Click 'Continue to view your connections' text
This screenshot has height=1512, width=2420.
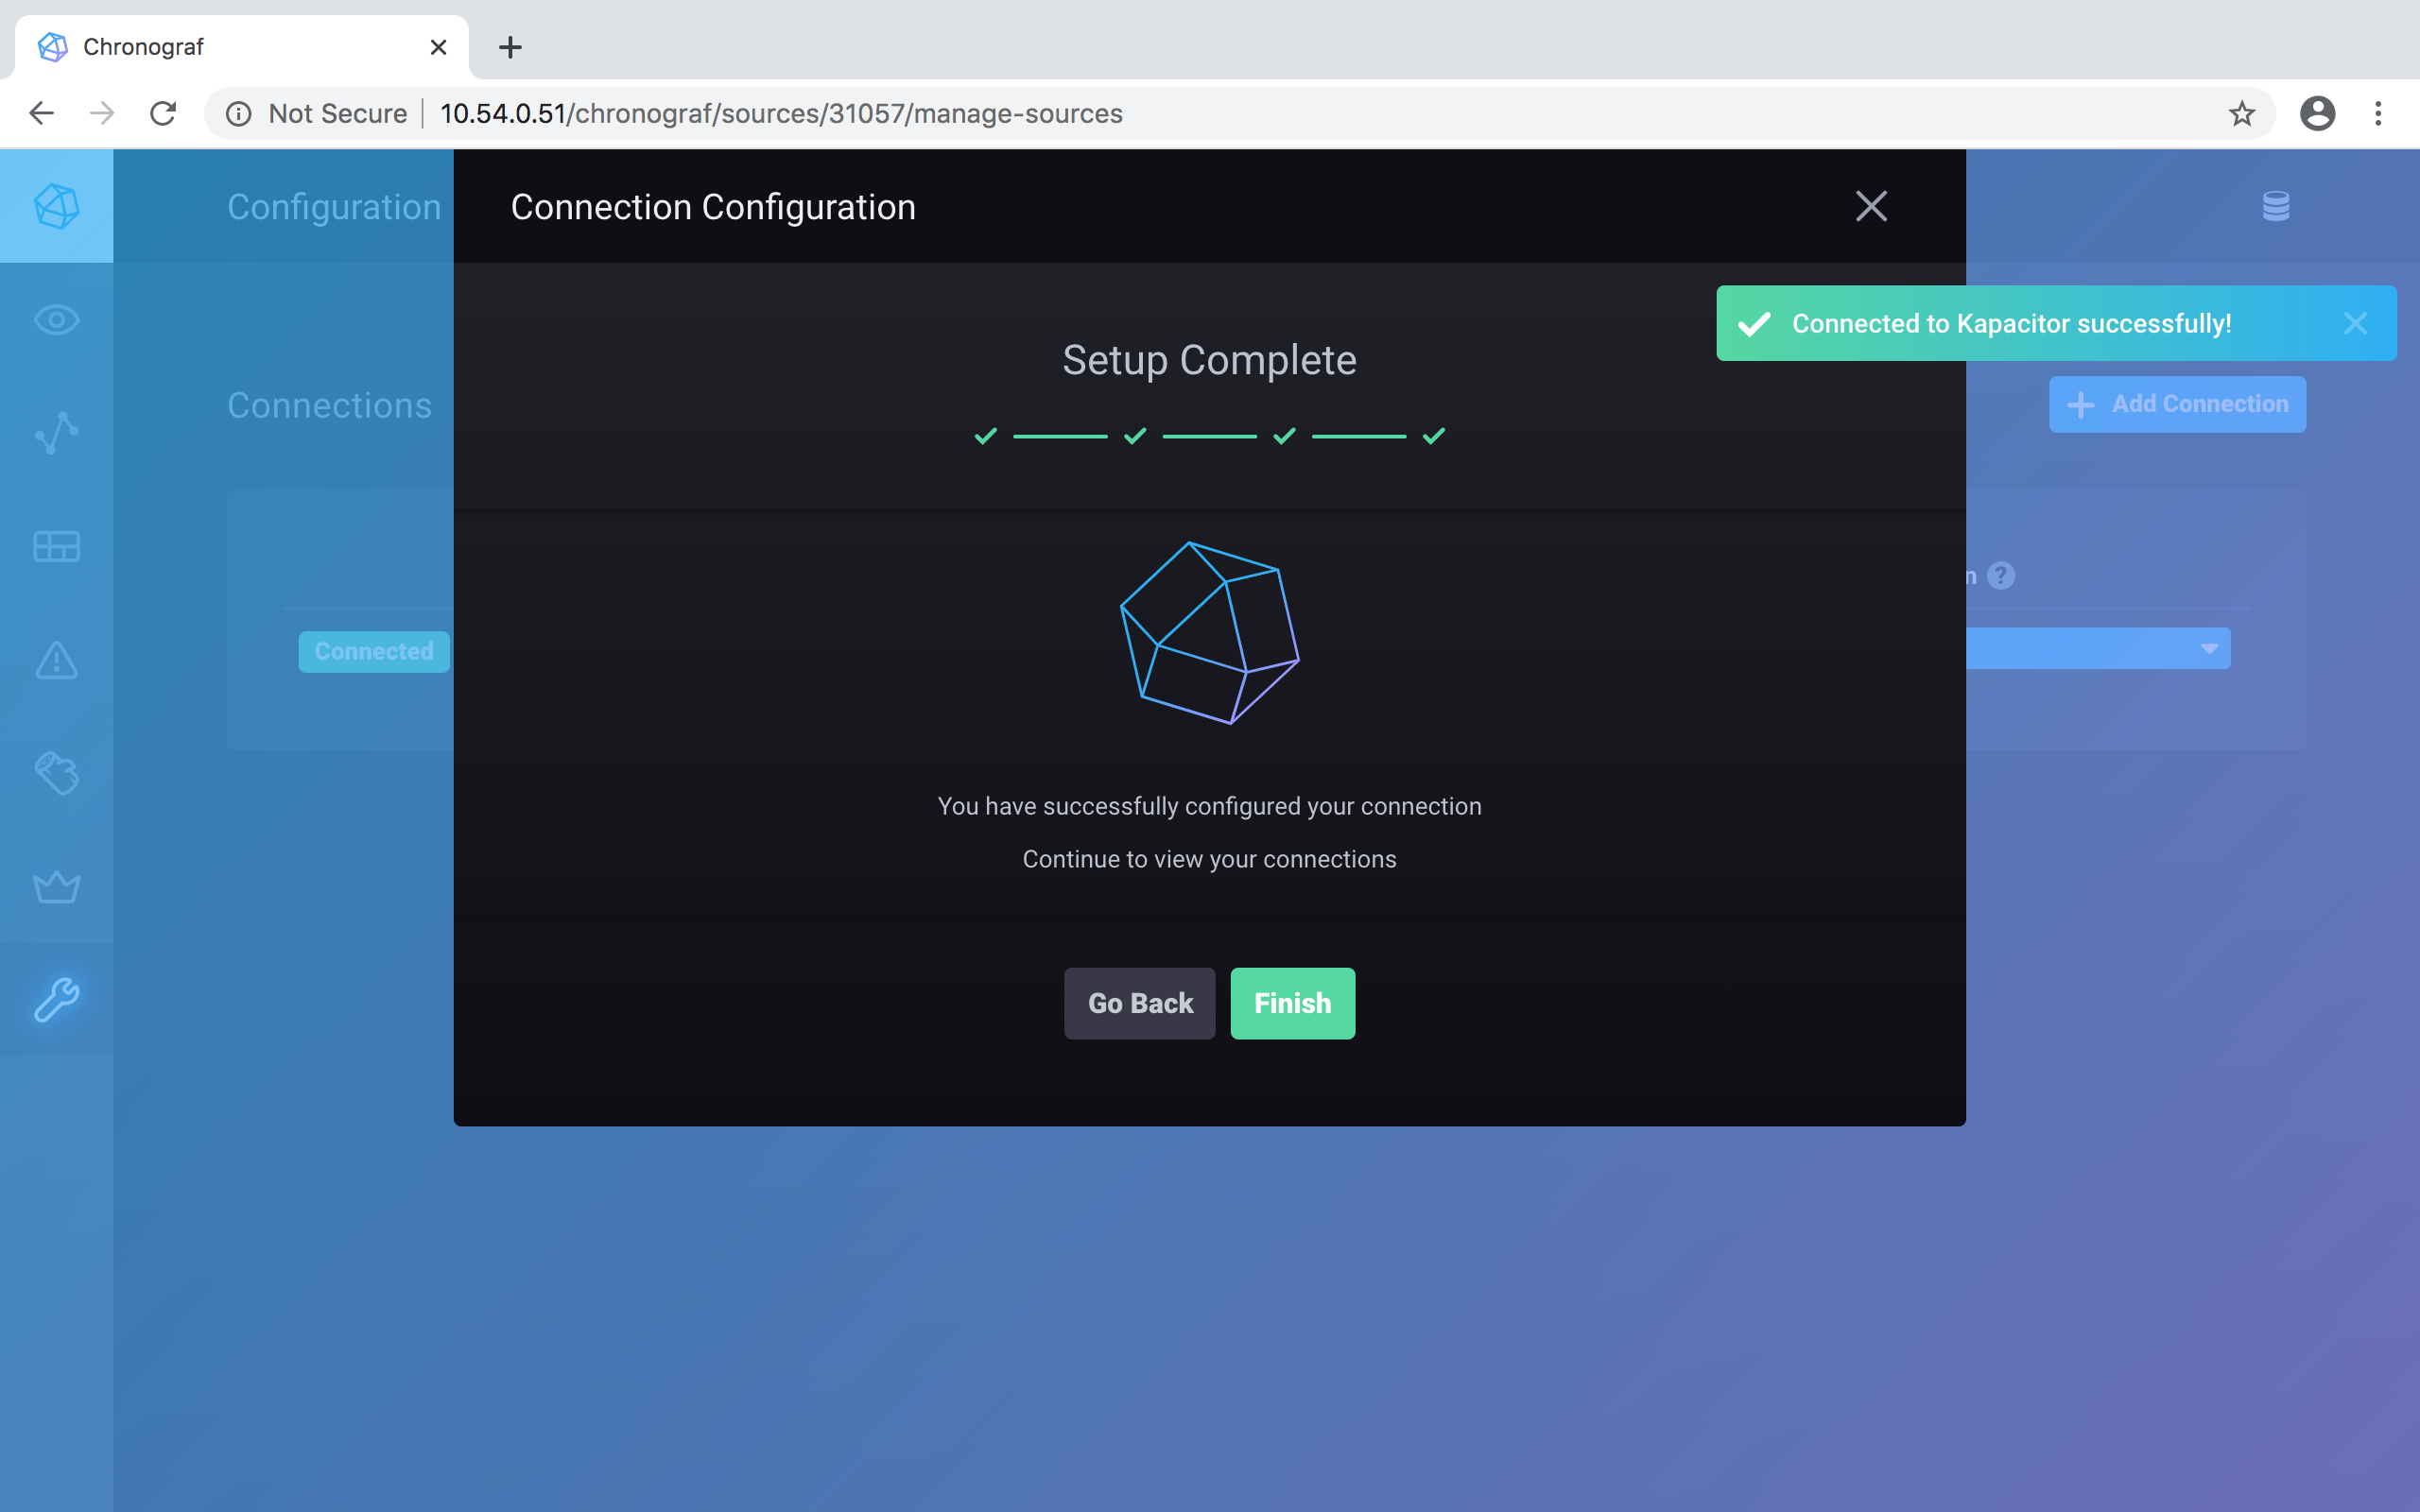(x=1209, y=859)
